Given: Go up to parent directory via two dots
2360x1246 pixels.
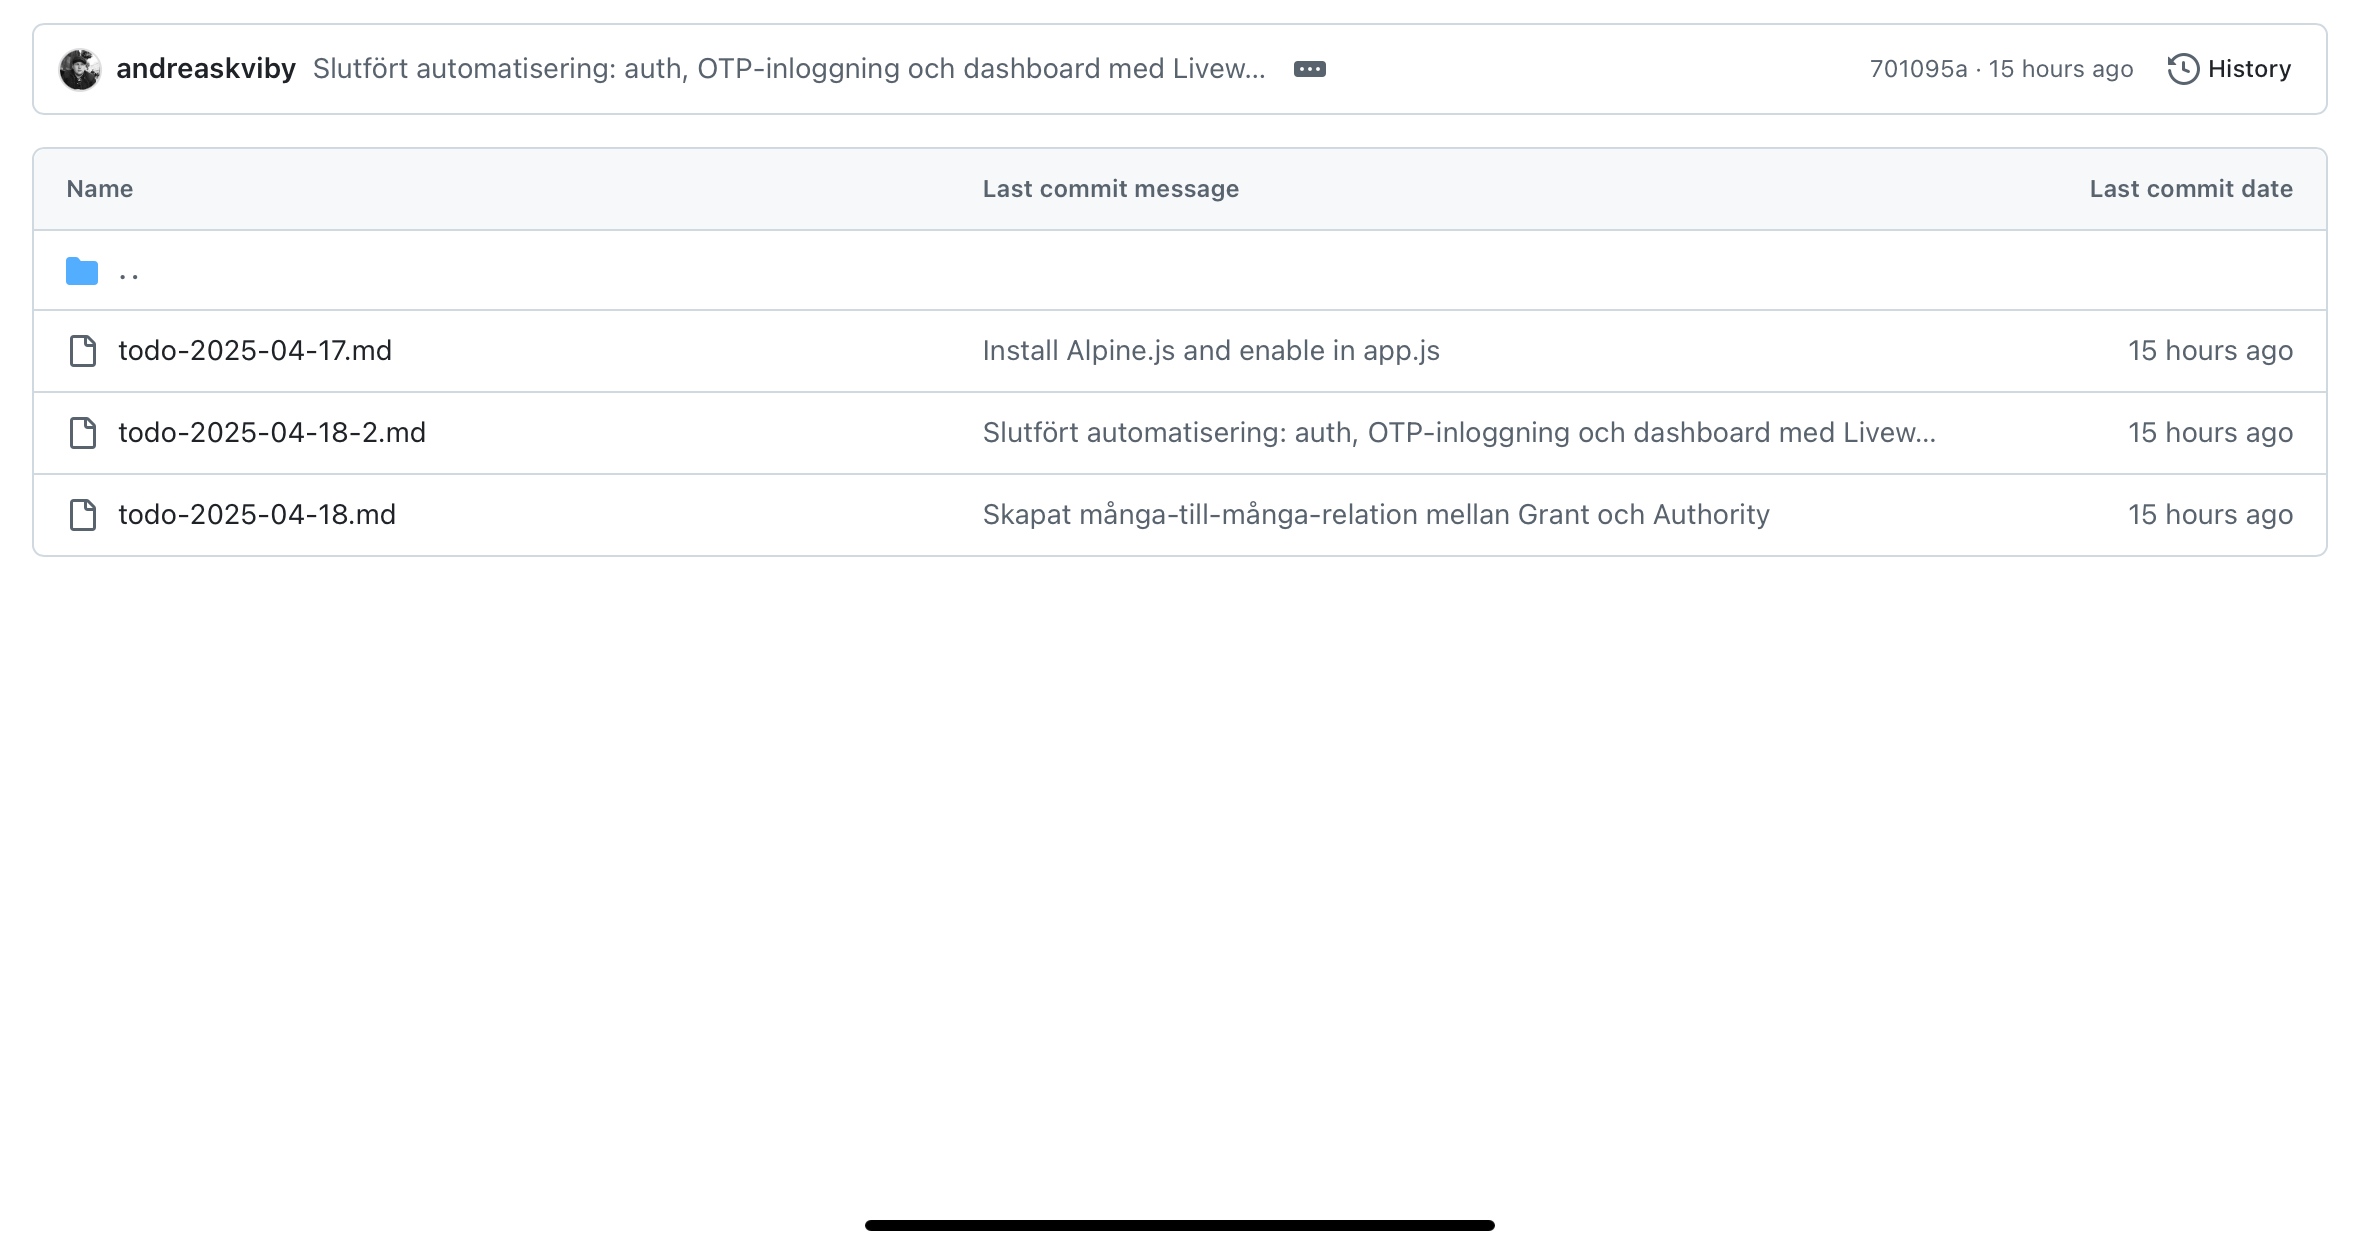Looking at the screenshot, I should [x=128, y=271].
